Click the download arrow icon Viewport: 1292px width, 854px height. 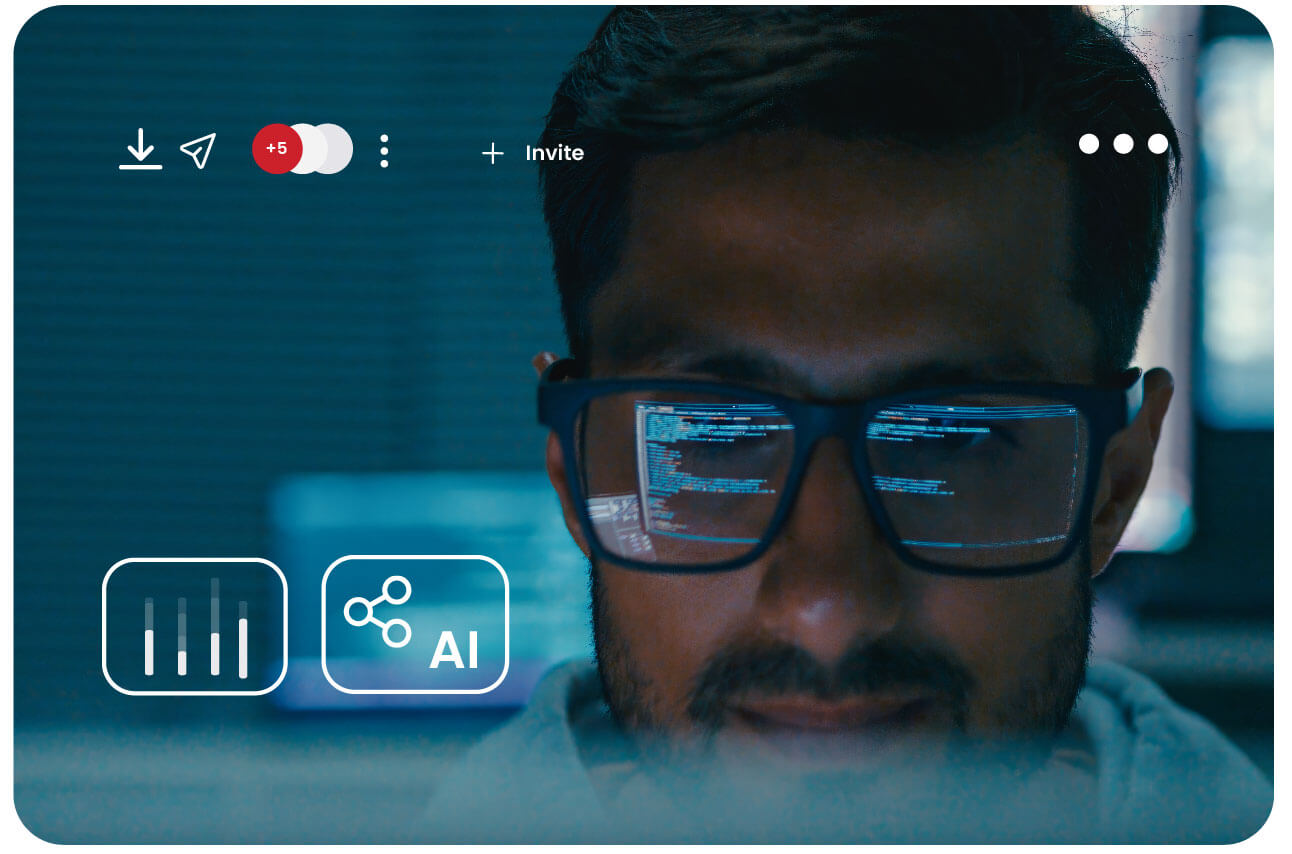(140, 149)
